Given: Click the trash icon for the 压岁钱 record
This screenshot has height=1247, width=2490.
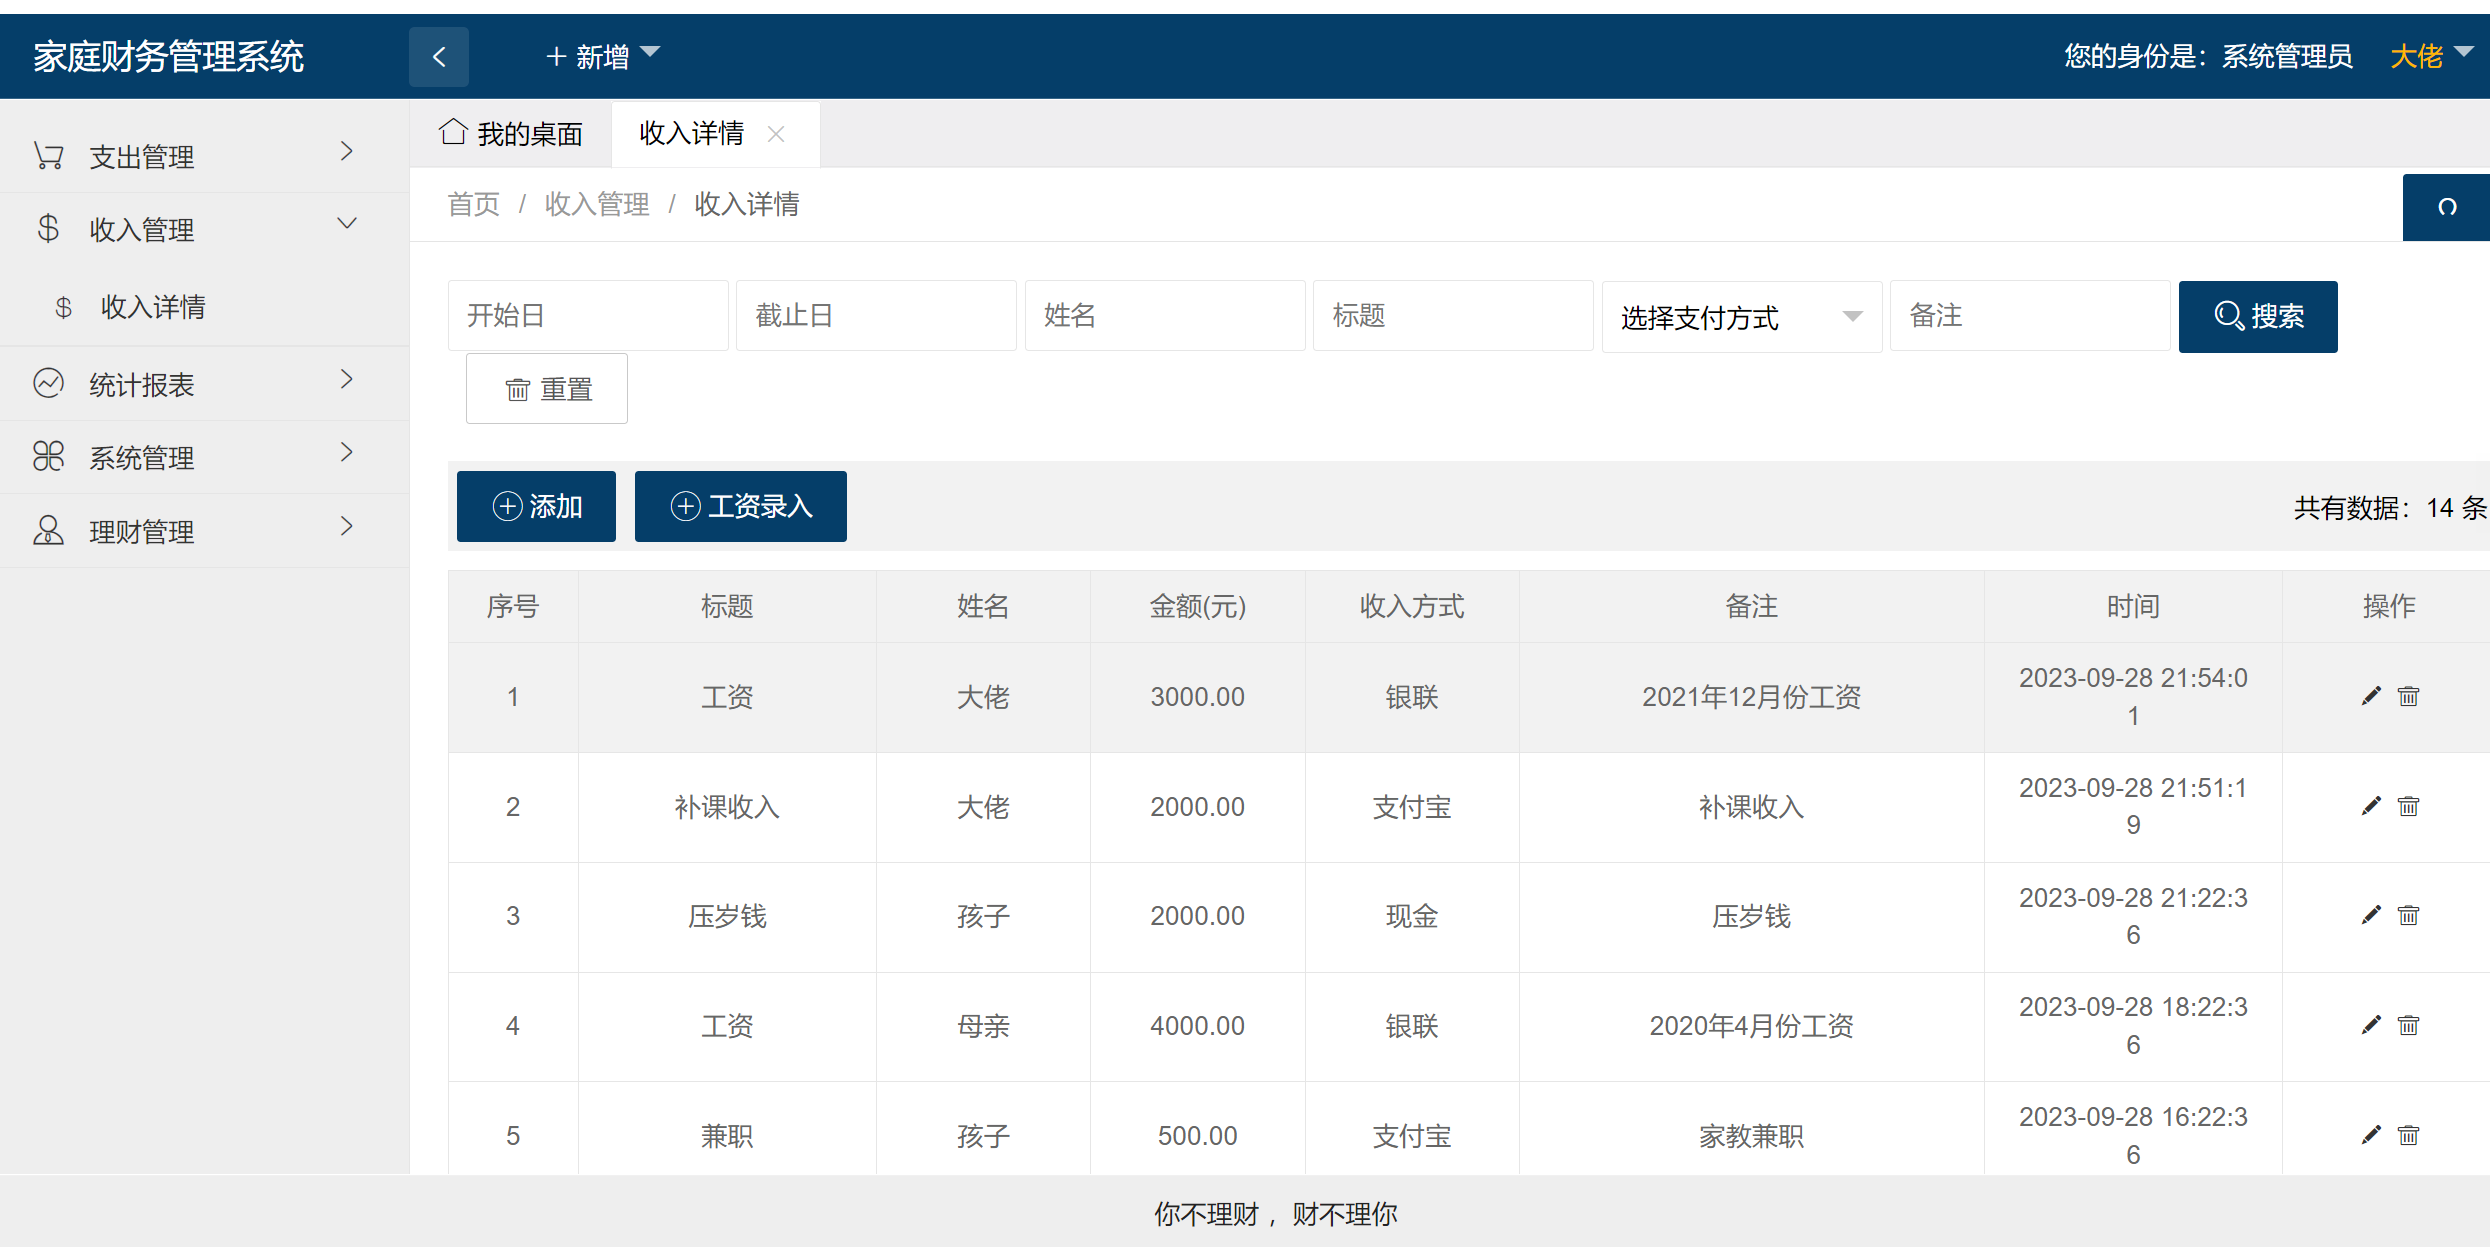Looking at the screenshot, I should (x=2409, y=915).
